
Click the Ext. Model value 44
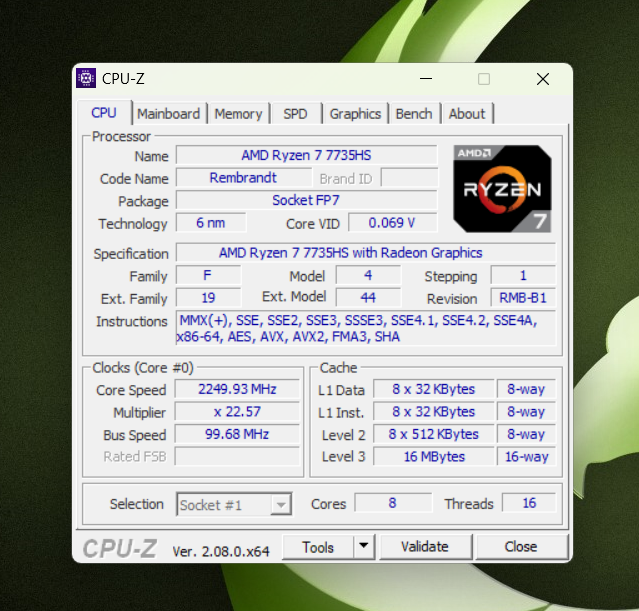[368, 298]
